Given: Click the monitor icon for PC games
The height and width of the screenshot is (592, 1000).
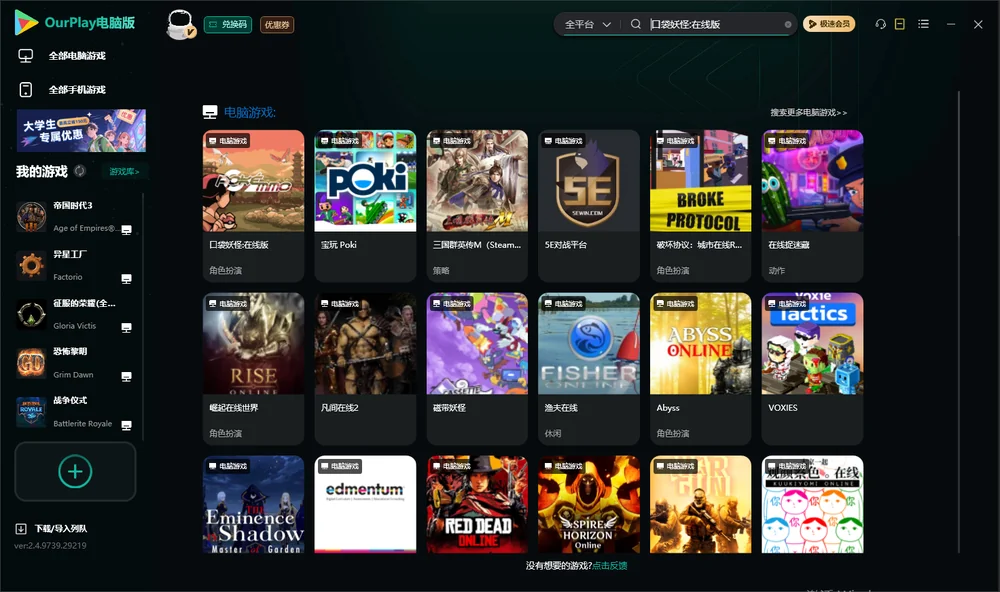Looking at the screenshot, I should (26, 56).
